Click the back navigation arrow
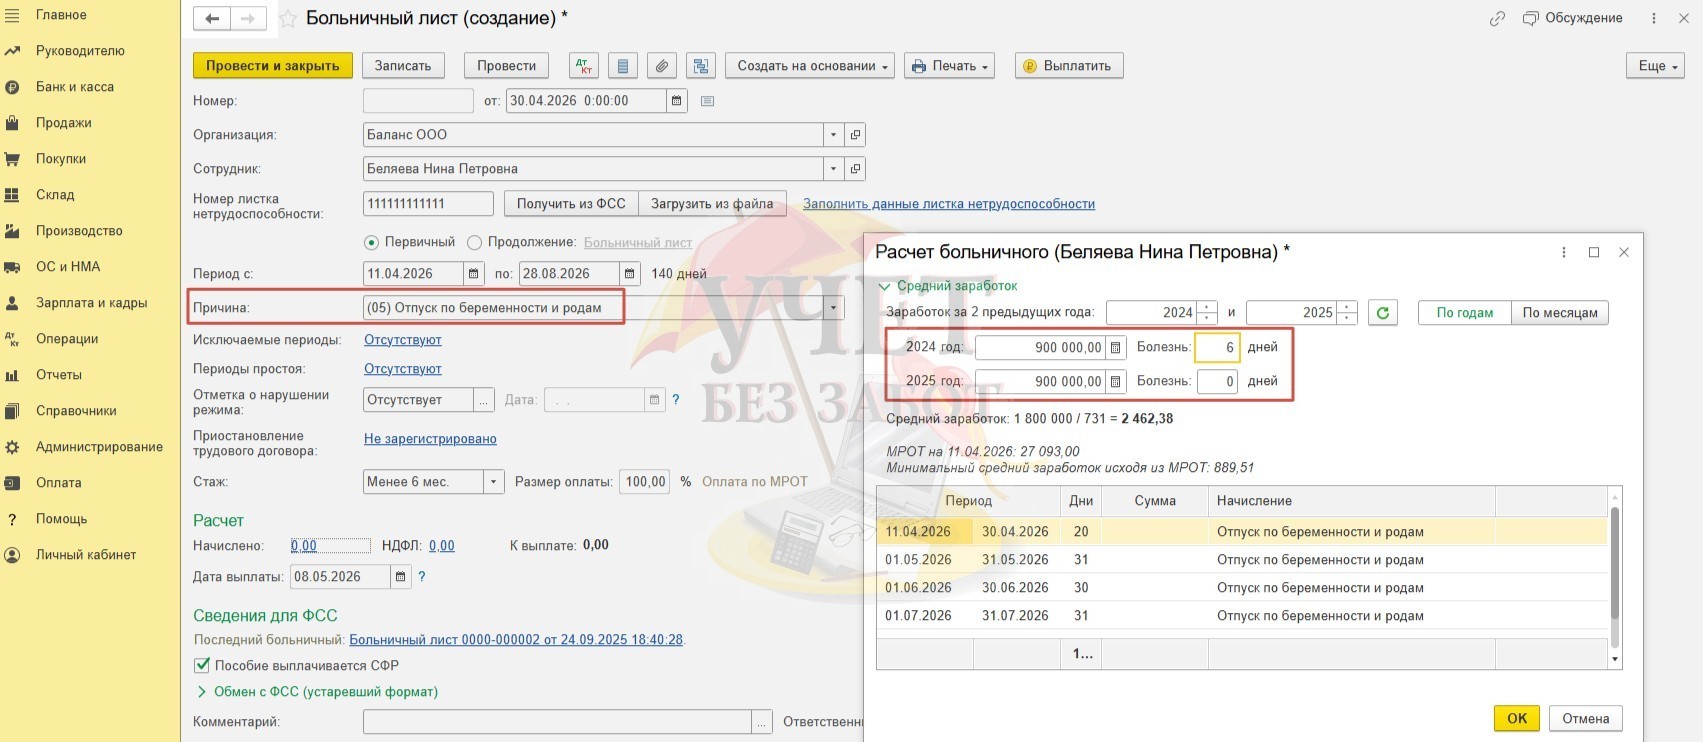 point(211,19)
